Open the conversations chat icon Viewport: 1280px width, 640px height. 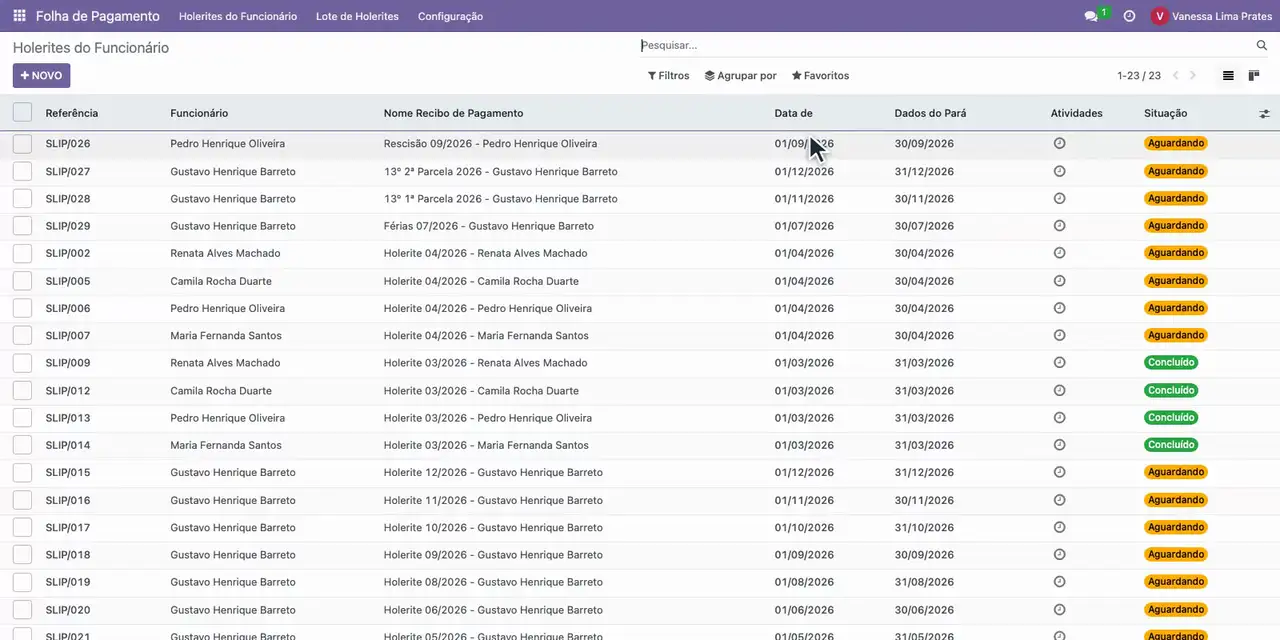coord(1091,16)
